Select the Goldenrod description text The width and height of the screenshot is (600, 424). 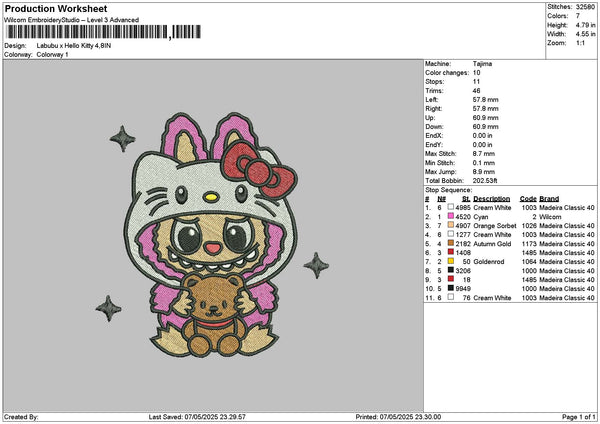pyautogui.click(x=489, y=262)
